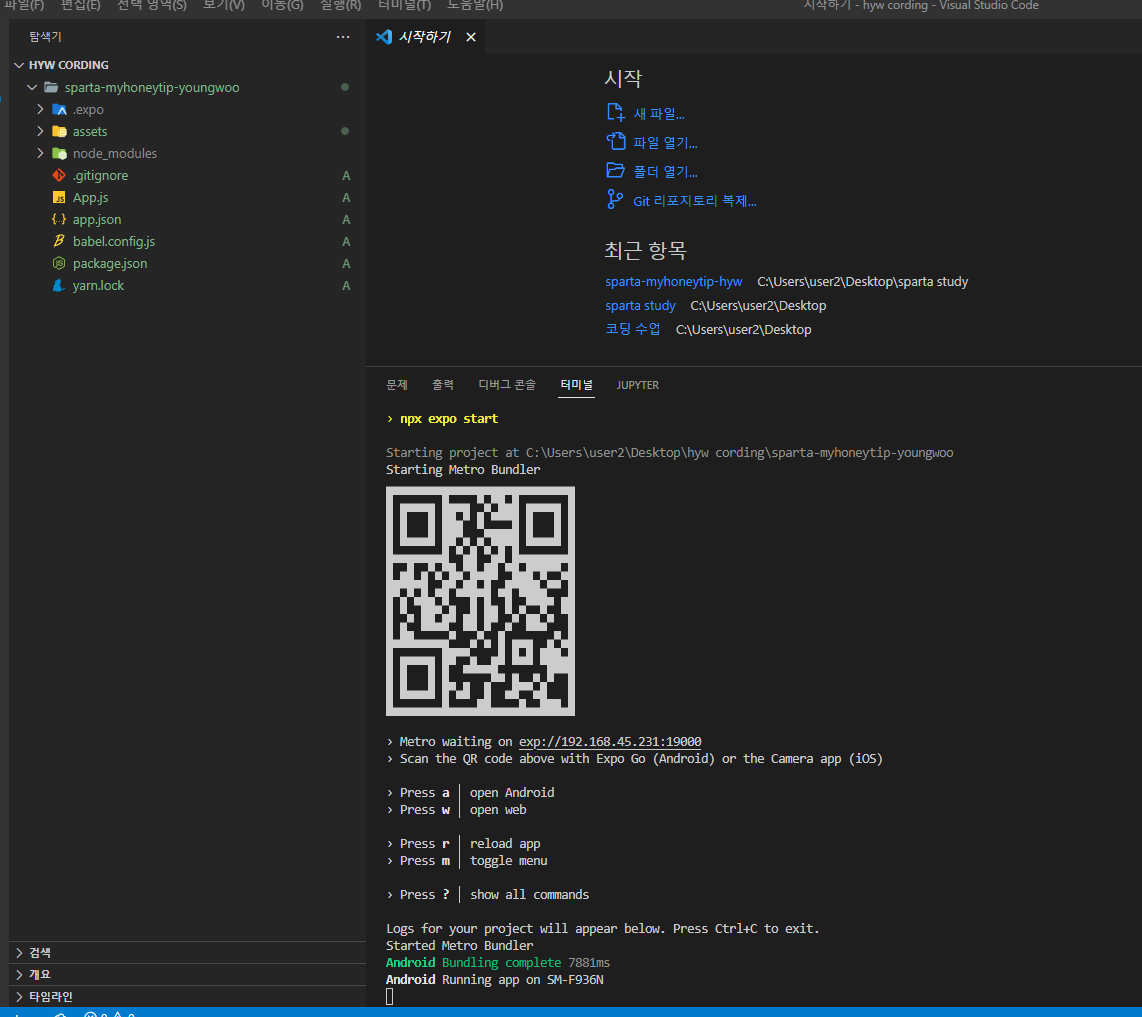
Task: Click the folder icon beside 폴더 열기
Action: 615,170
